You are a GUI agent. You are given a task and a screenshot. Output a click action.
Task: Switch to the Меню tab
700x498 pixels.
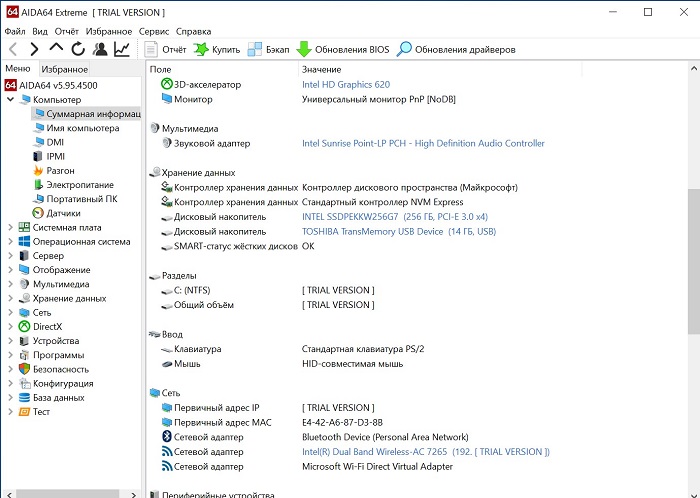point(18,69)
